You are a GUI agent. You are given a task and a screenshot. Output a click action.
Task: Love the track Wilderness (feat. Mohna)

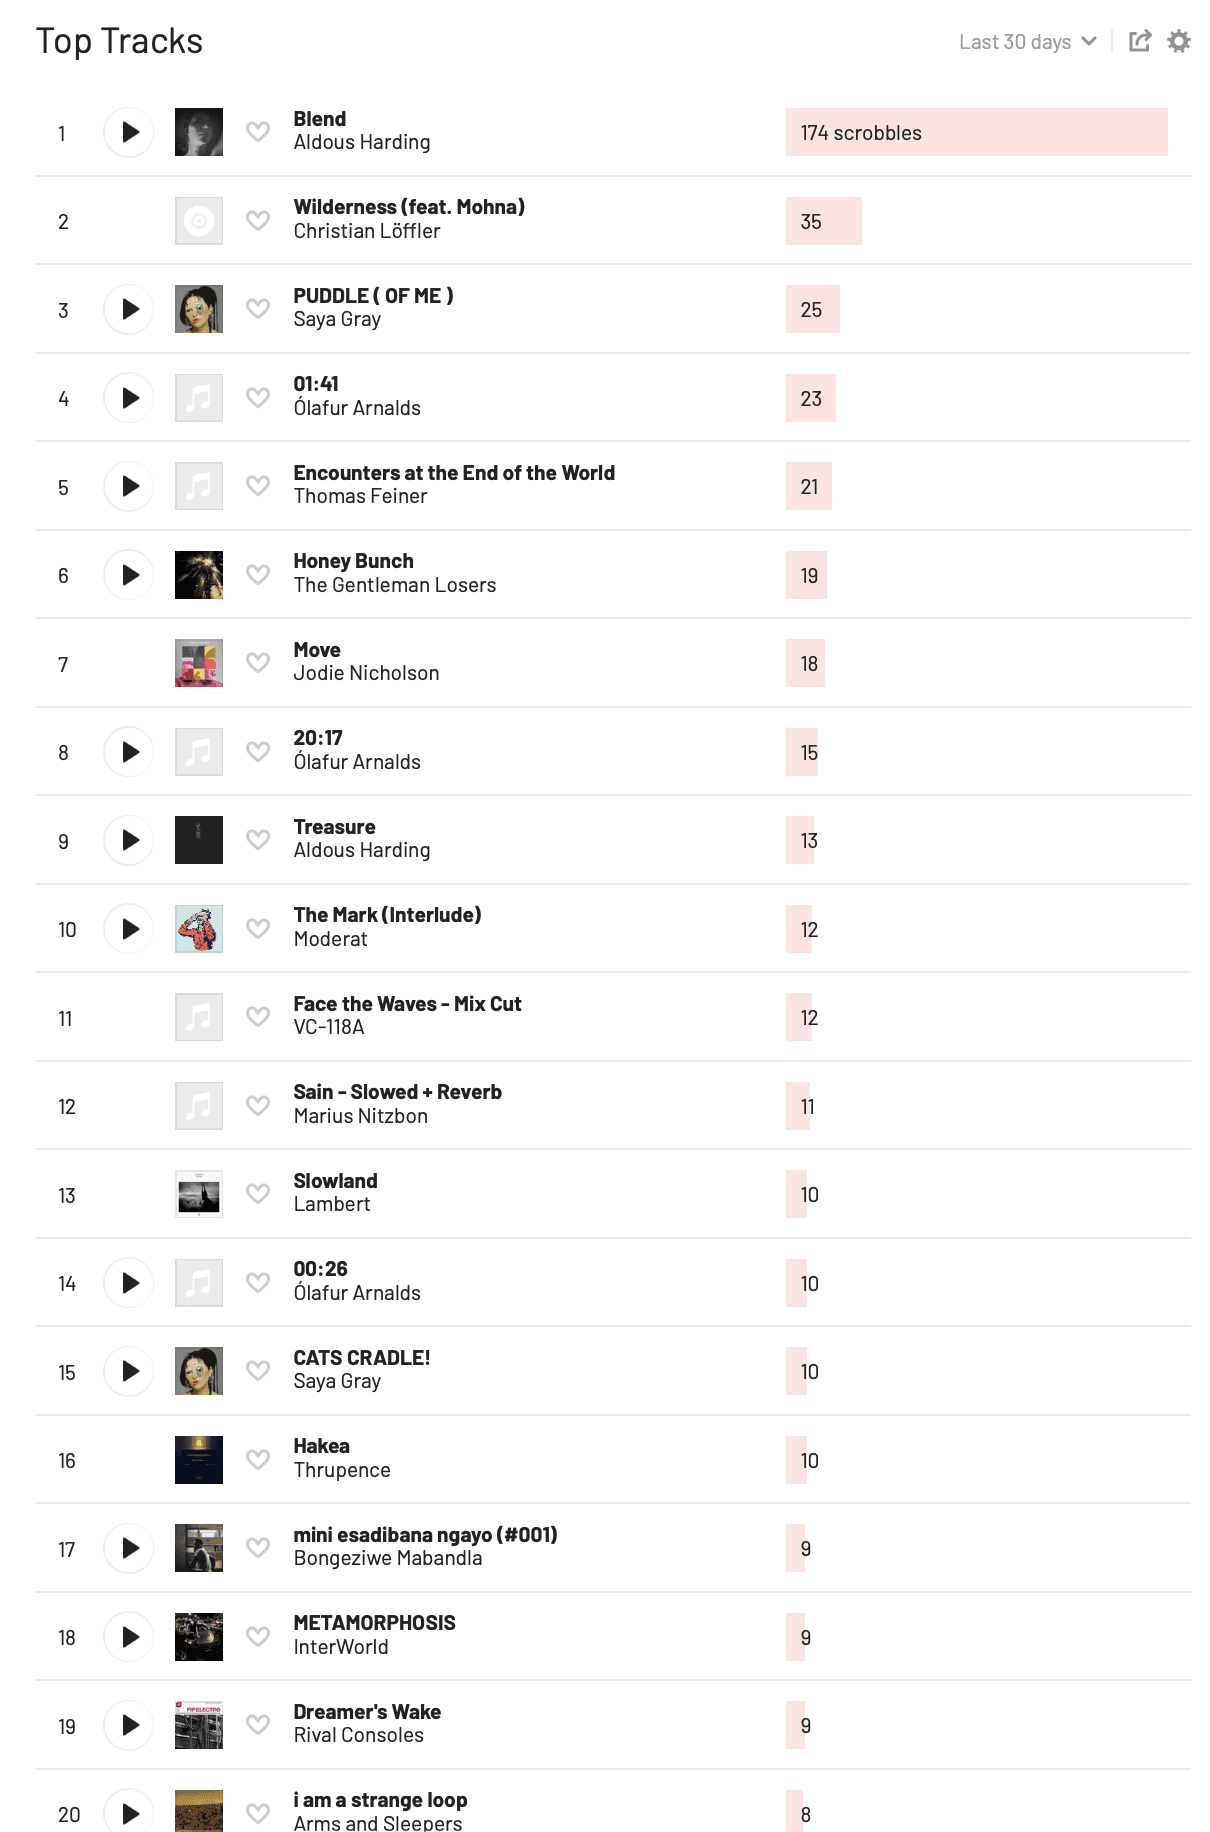pos(258,221)
